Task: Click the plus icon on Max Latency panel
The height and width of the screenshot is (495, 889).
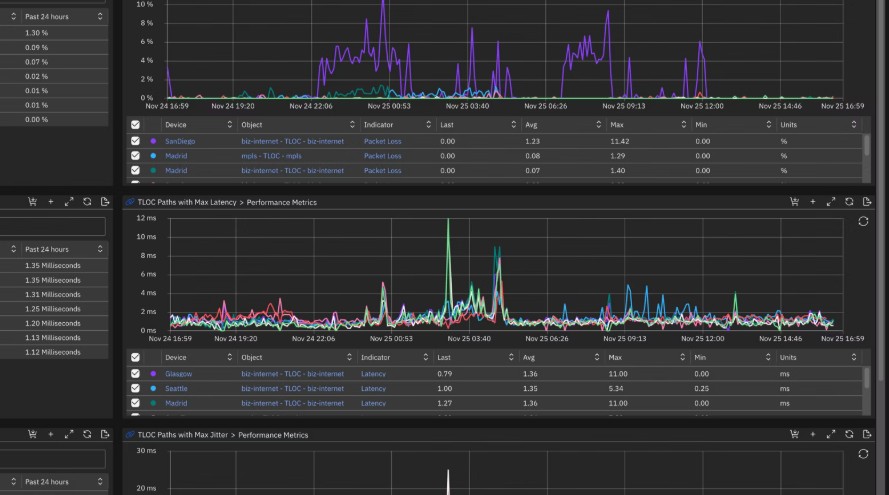Action: 813,202
